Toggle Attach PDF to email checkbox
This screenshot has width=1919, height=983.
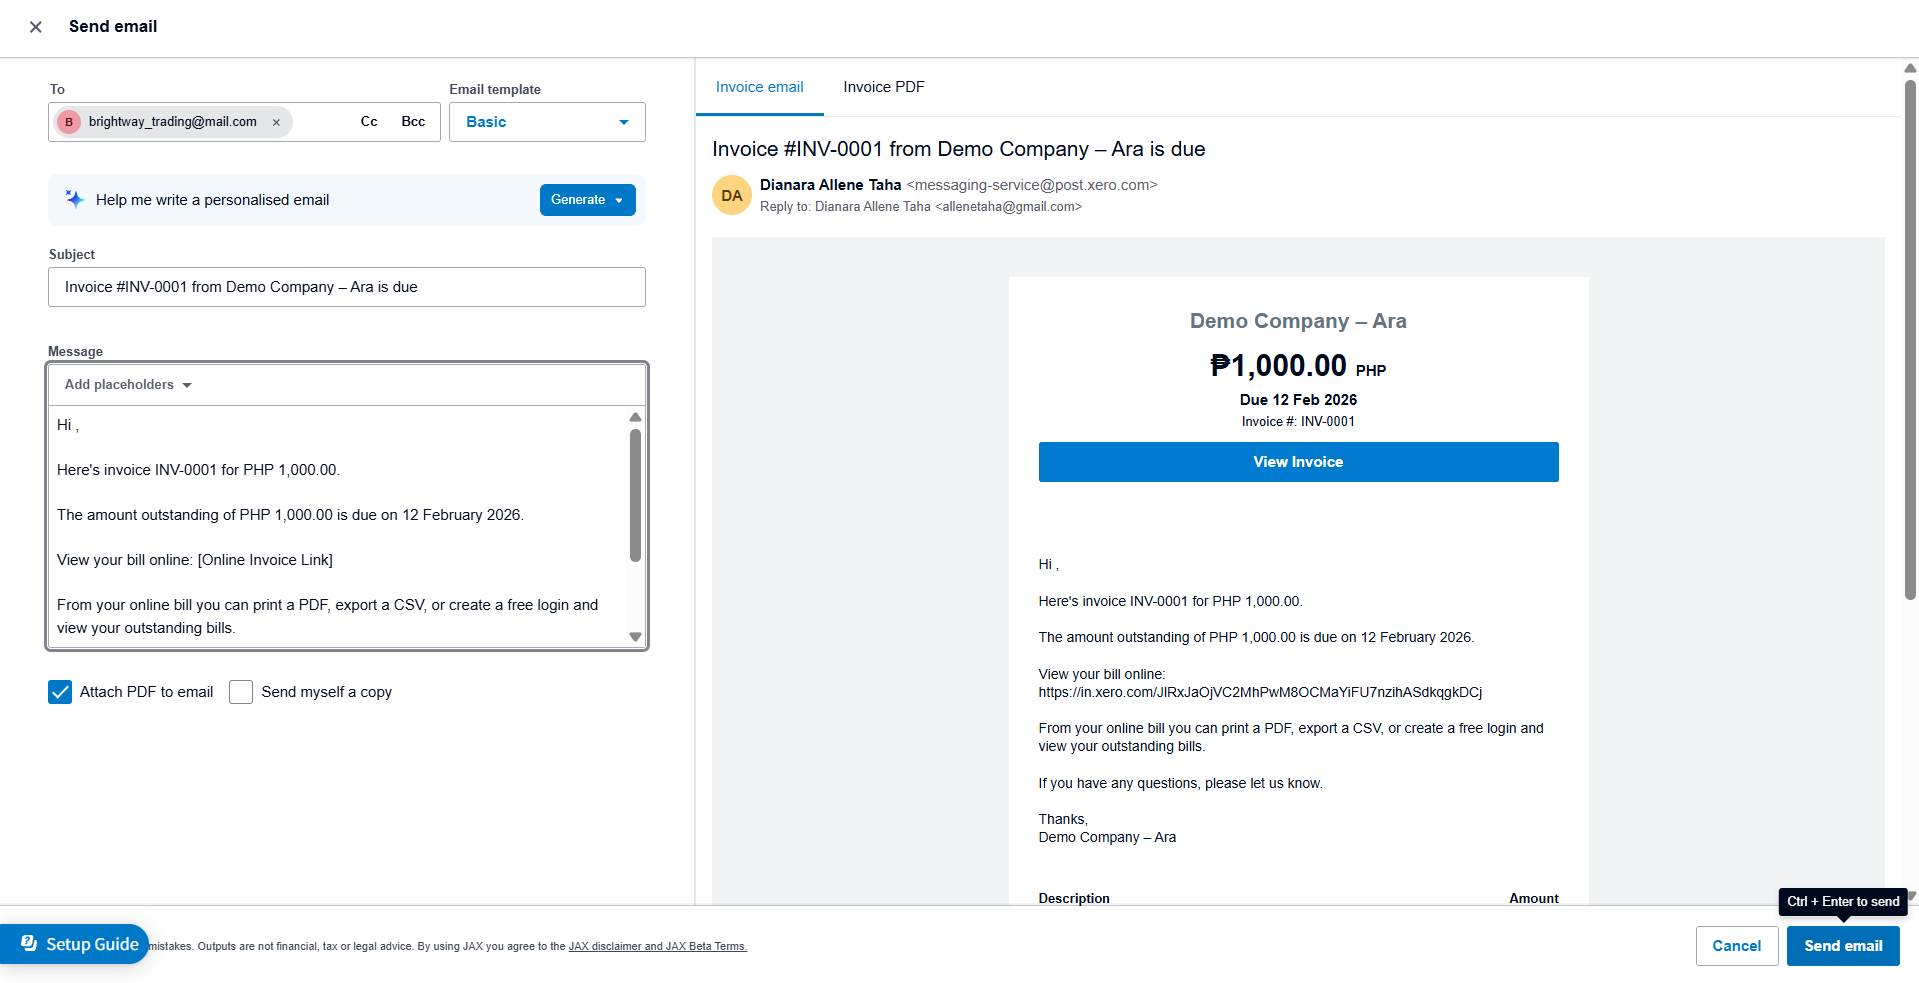coord(60,692)
